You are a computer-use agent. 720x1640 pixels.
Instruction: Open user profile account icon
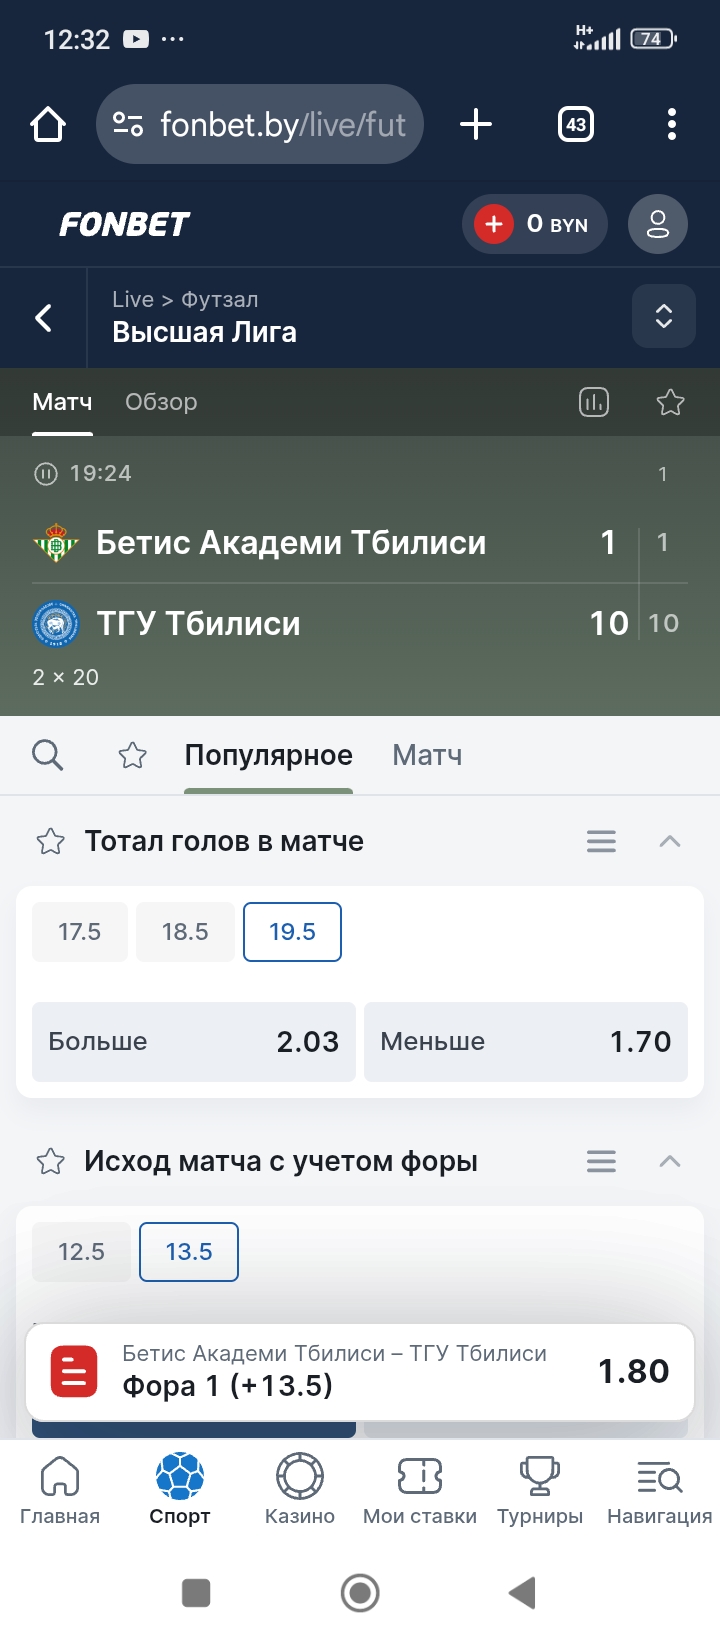point(657,224)
